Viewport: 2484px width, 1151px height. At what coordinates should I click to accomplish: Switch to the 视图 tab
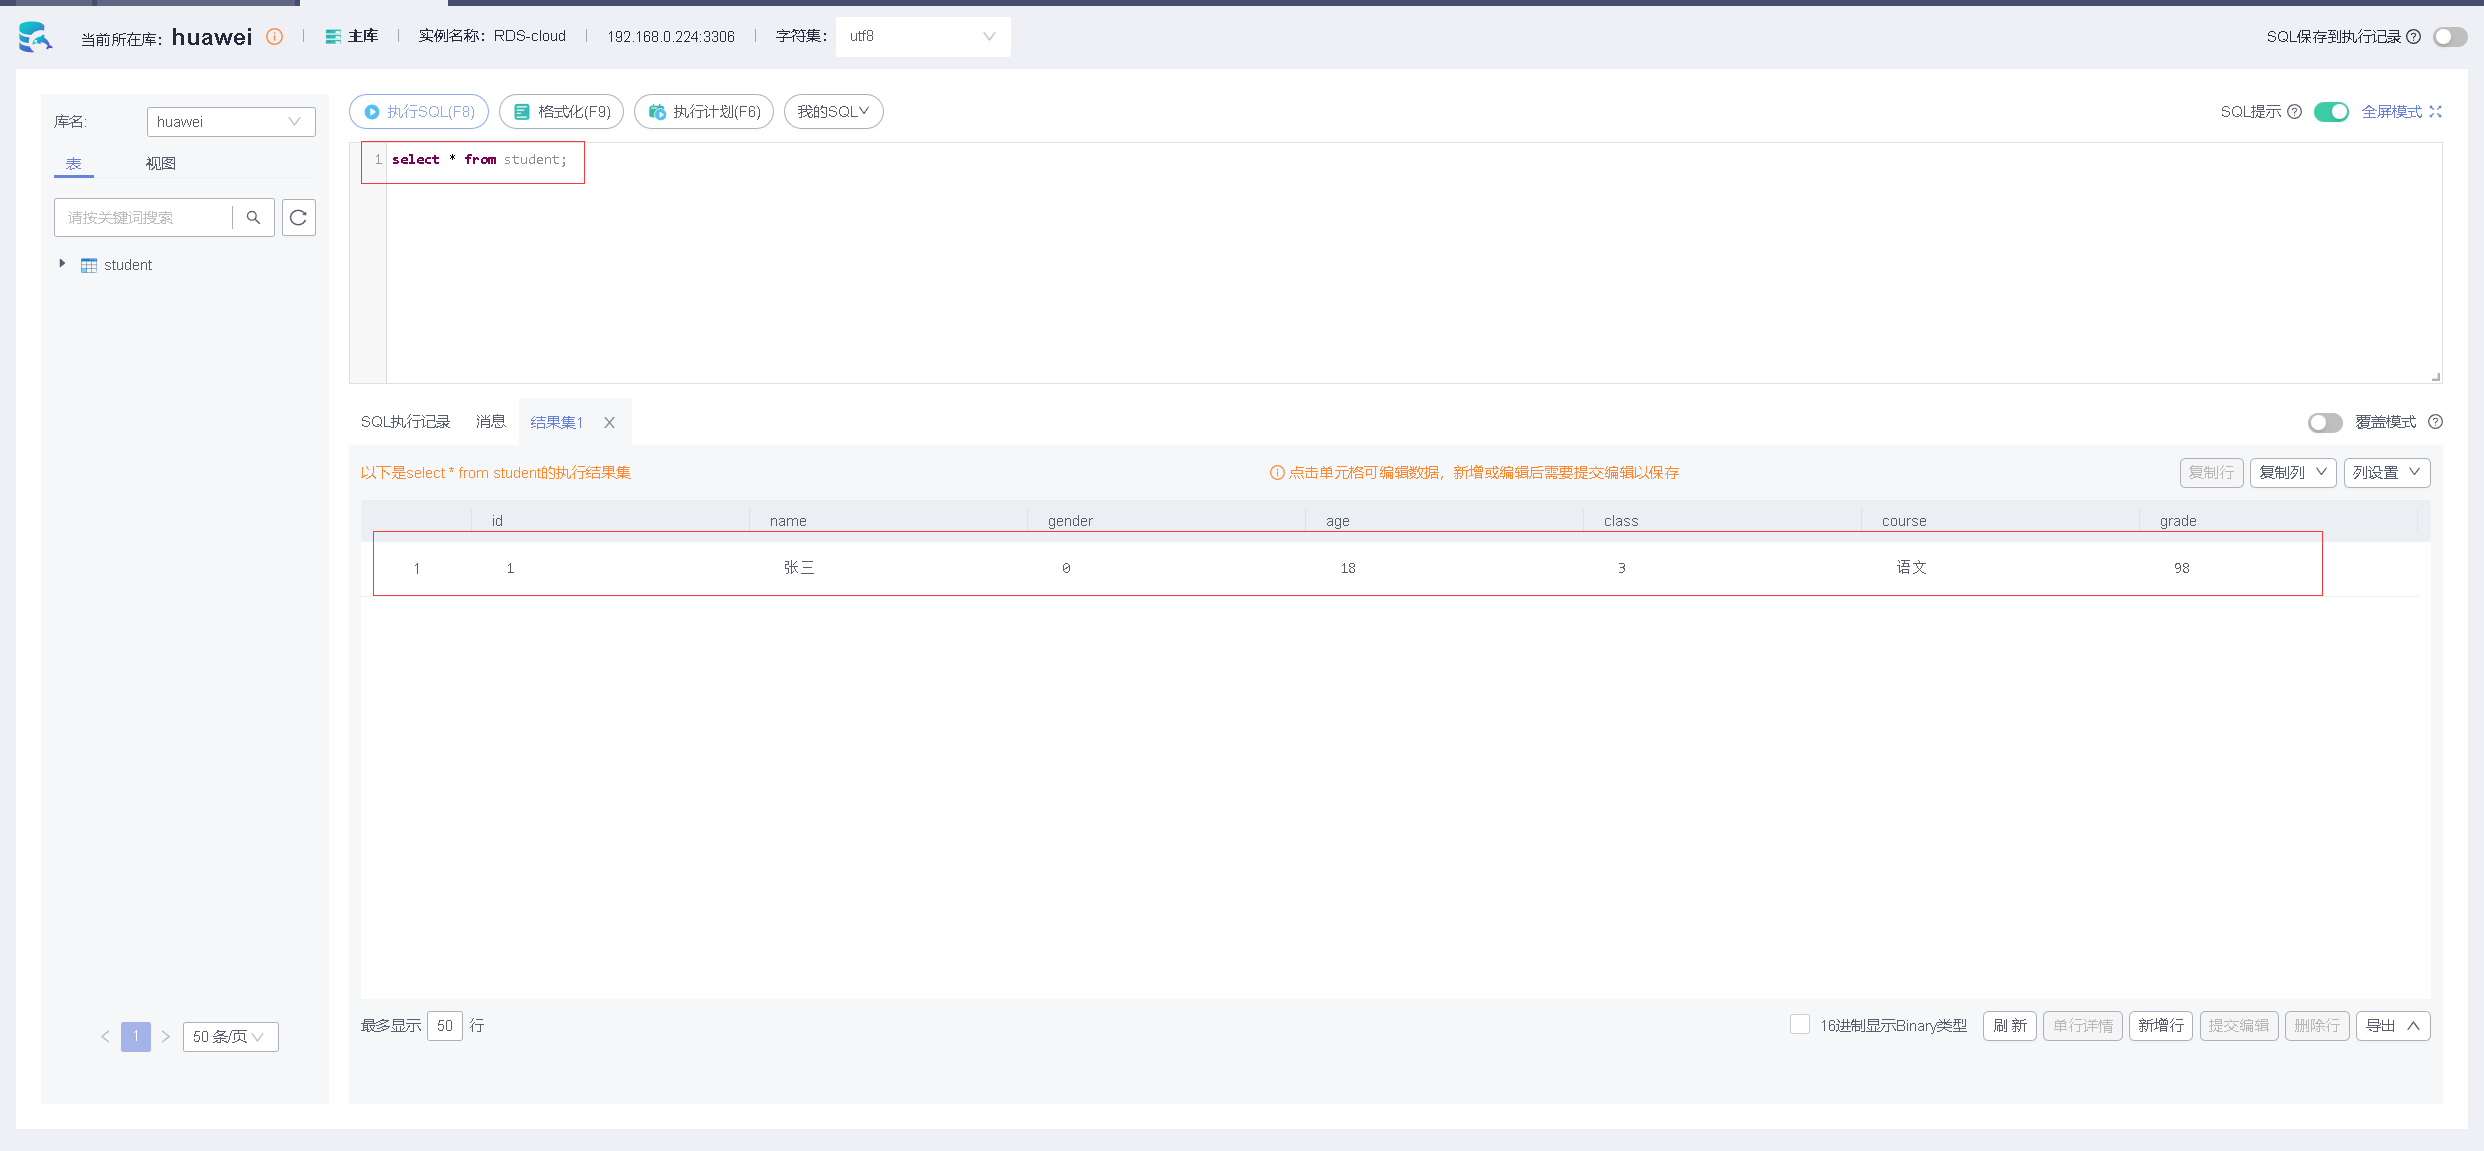(160, 164)
